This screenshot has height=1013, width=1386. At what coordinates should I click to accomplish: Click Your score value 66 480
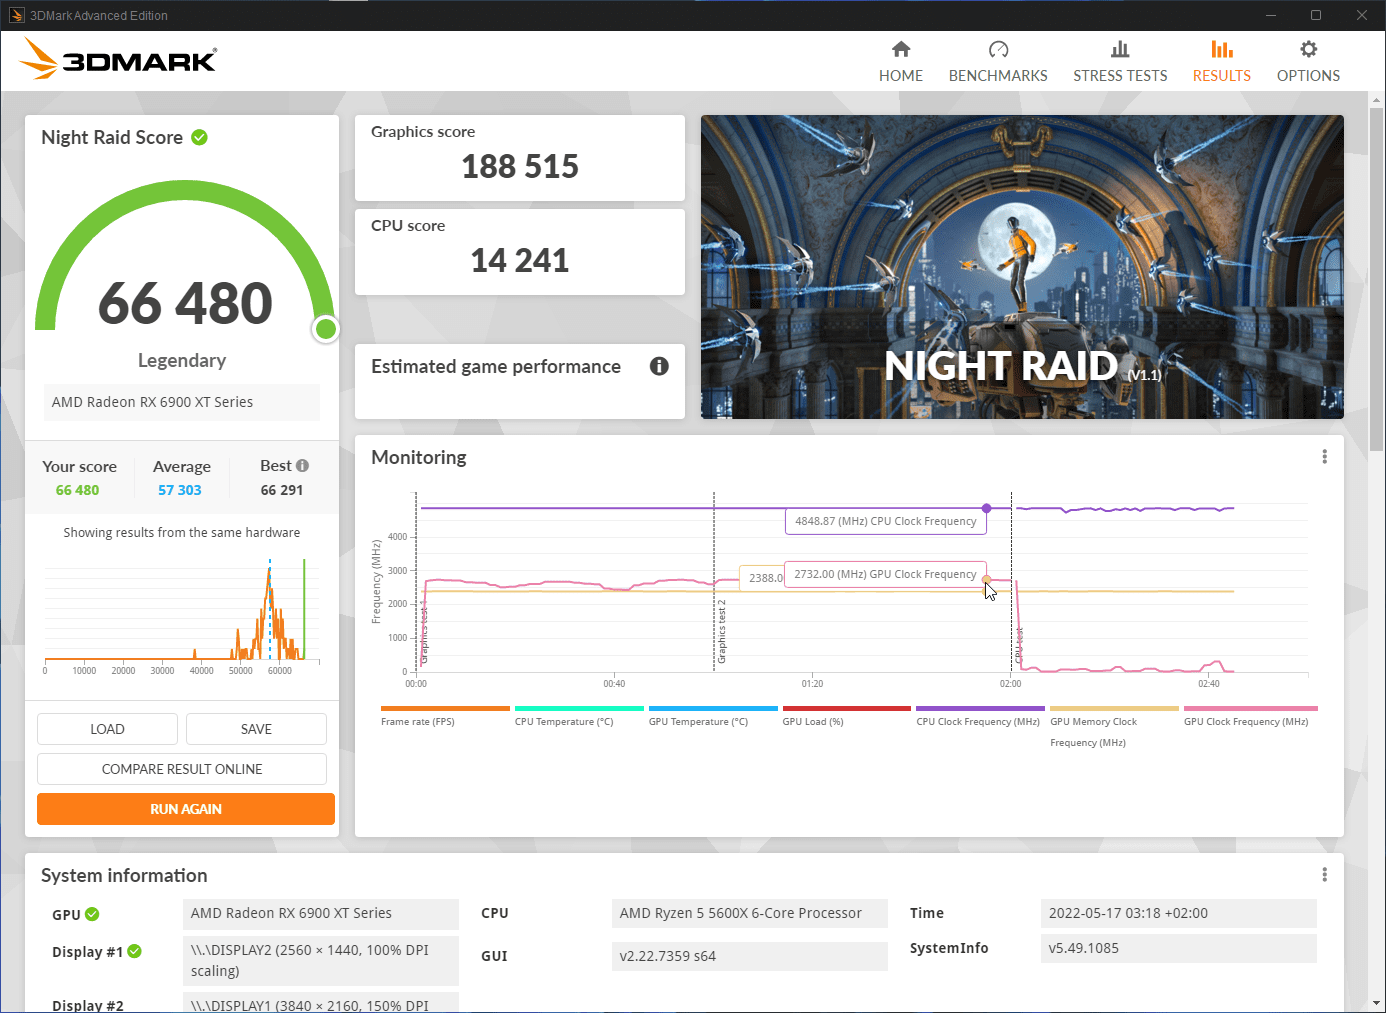click(x=78, y=490)
